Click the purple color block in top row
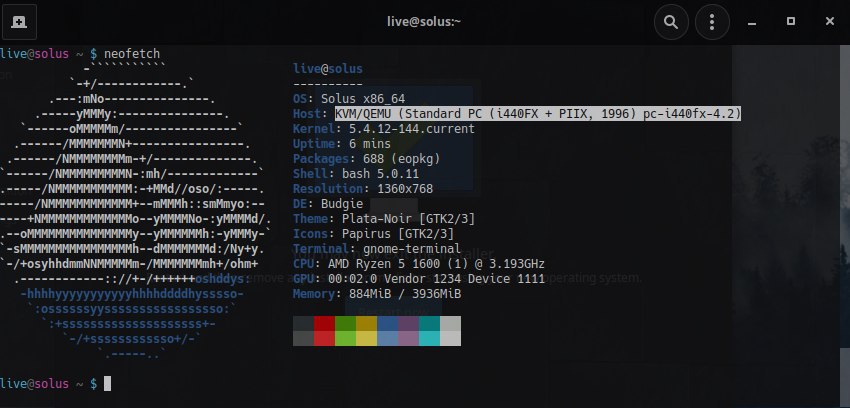850x408 pixels. (x=408, y=323)
